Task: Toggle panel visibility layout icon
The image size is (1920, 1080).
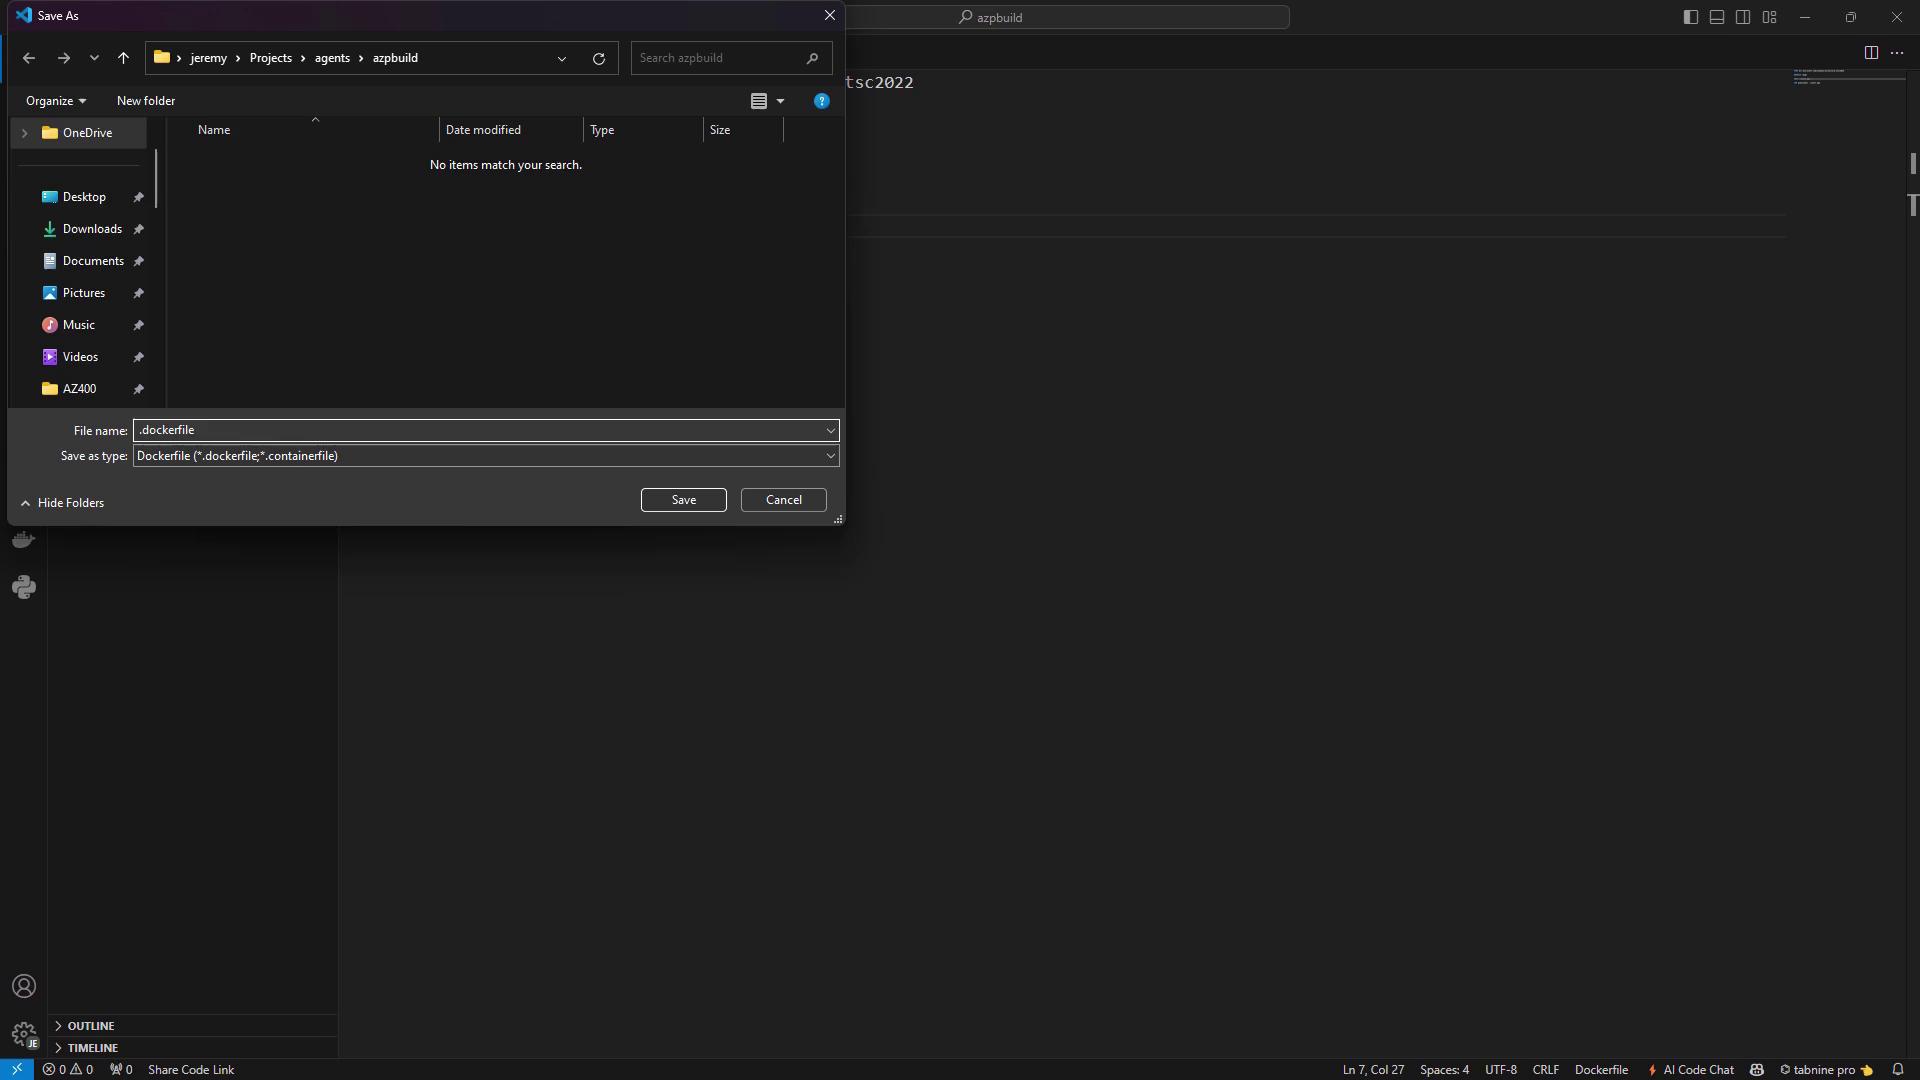Action: pyautogui.click(x=1716, y=17)
